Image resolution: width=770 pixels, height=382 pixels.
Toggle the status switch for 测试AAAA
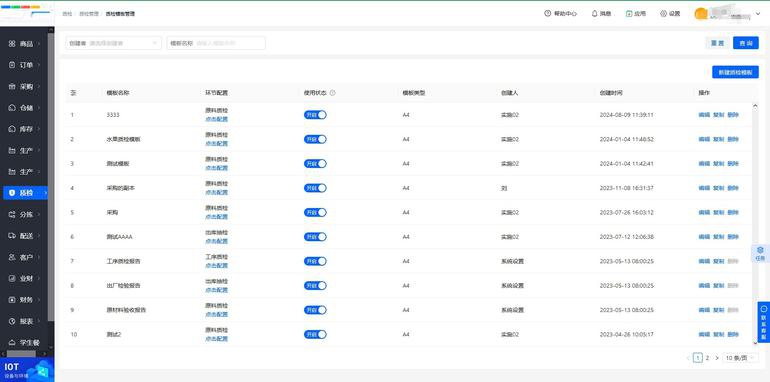[x=315, y=237]
